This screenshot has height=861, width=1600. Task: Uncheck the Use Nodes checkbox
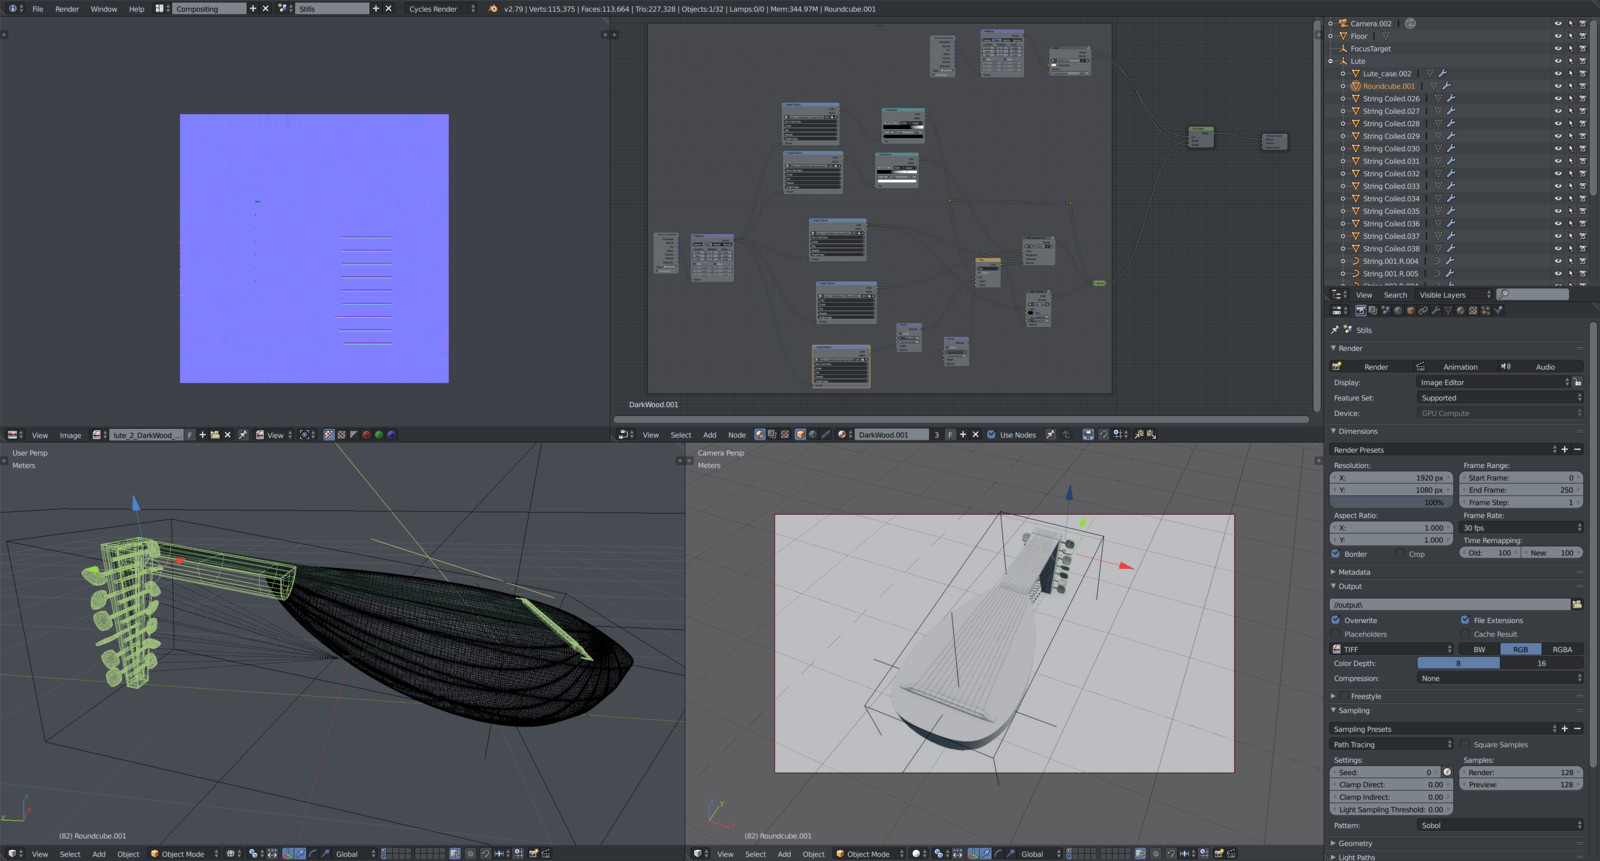click(x=991, y=435)
